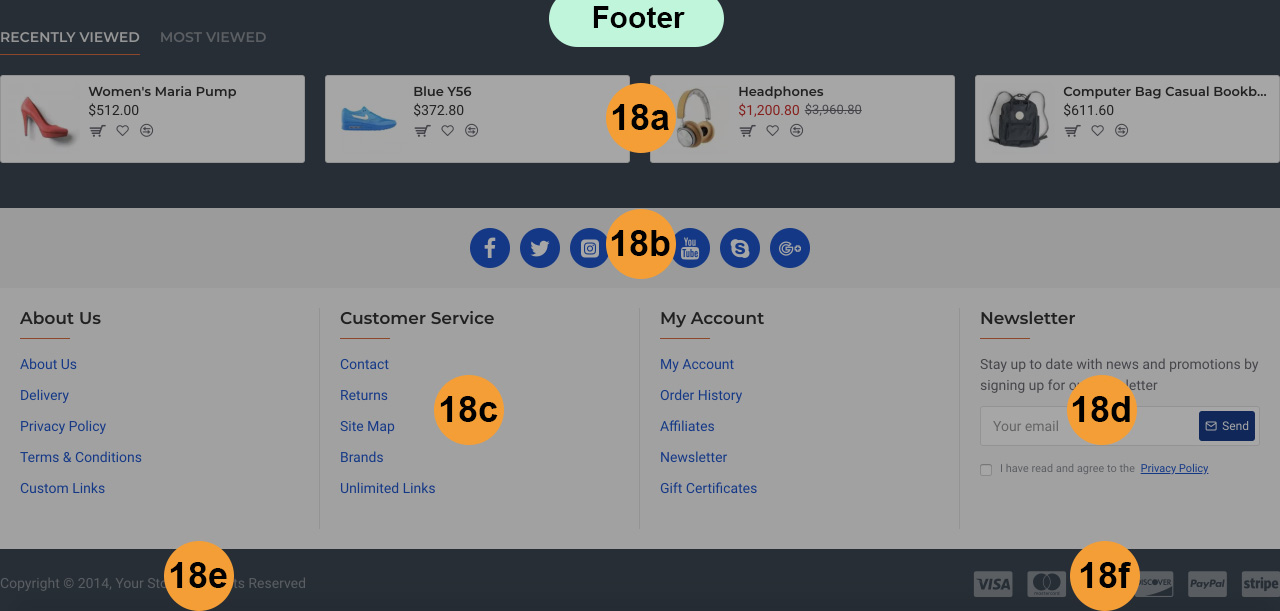
Task: Go to Order History
Action: pyautogui.click(x=701, y=395)
